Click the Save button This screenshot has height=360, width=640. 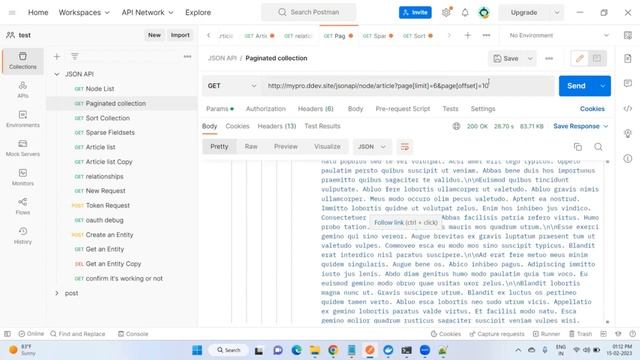(506, 59)
